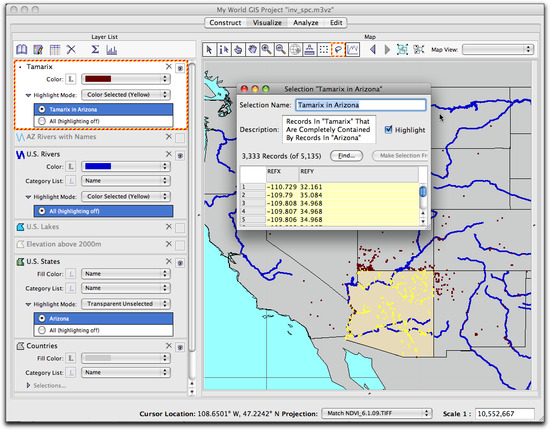Click the Countries Fill Color L button
550x430 pixels.
(71, 358)
